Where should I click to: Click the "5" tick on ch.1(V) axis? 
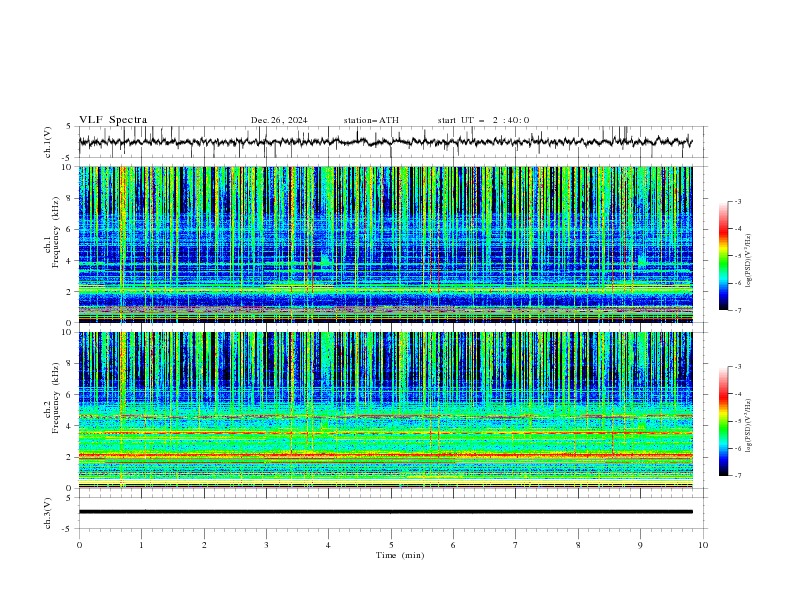pyautogui.click(x=69, y=126)
